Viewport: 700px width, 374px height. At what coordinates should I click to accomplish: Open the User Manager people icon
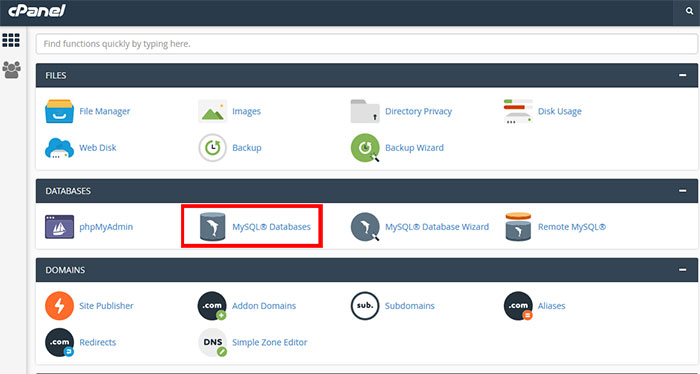click(x=11, y=70)
